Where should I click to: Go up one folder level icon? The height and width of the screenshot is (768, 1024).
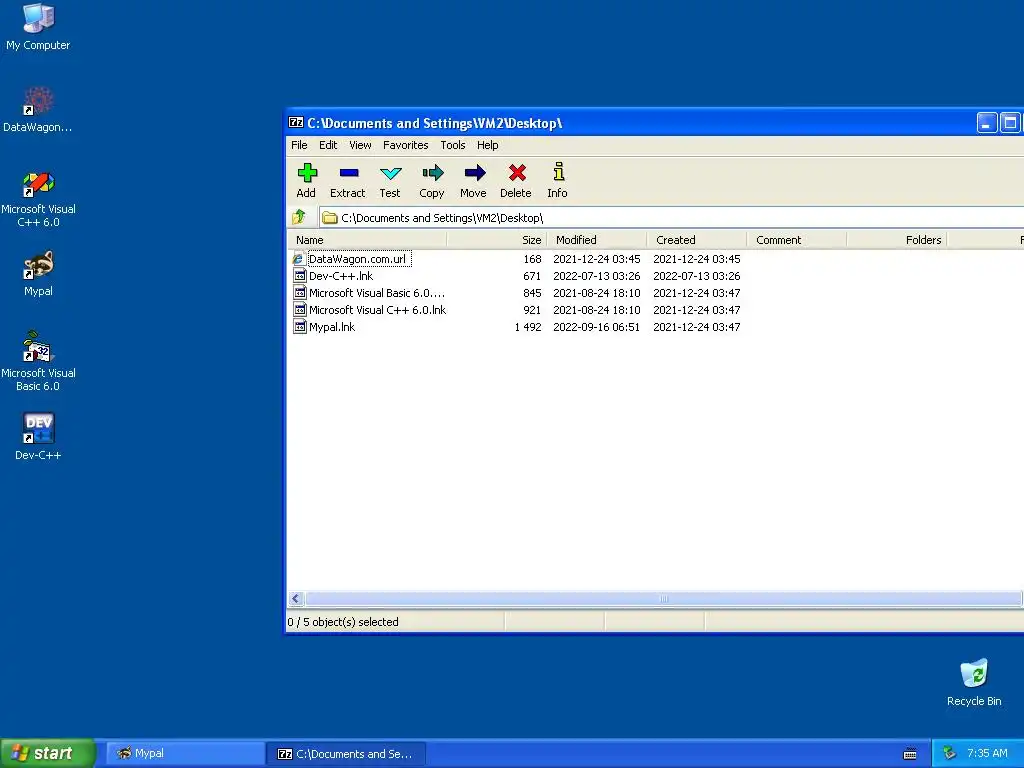pos(299,217)
